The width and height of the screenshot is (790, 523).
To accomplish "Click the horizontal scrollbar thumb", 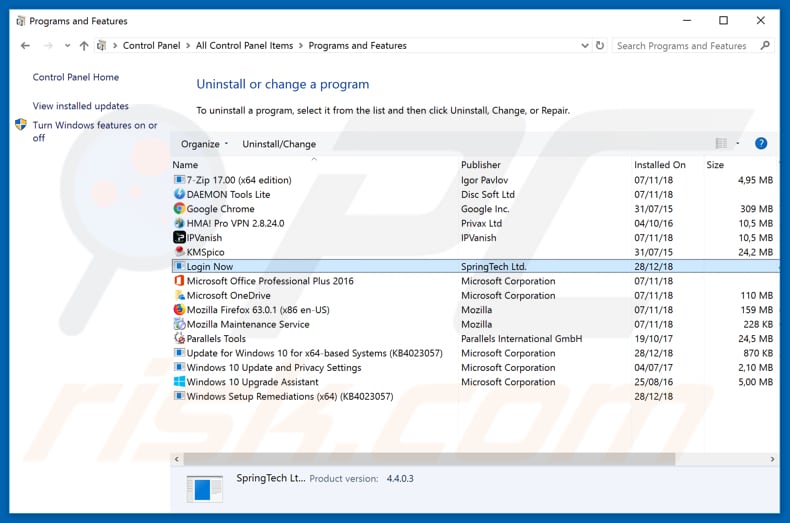I will (x=429, y=459).
